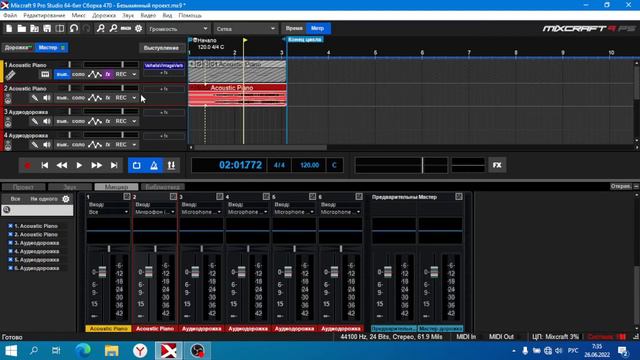The image size is (640, 360).
Task: Expand REC arrow menu on track 2
Action: pyautogui.click(x=134, y=98)
